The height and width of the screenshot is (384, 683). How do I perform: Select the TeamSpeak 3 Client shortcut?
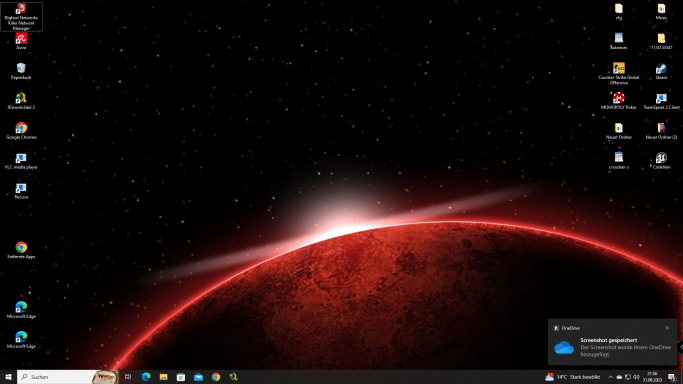click(x=661, y=101)
